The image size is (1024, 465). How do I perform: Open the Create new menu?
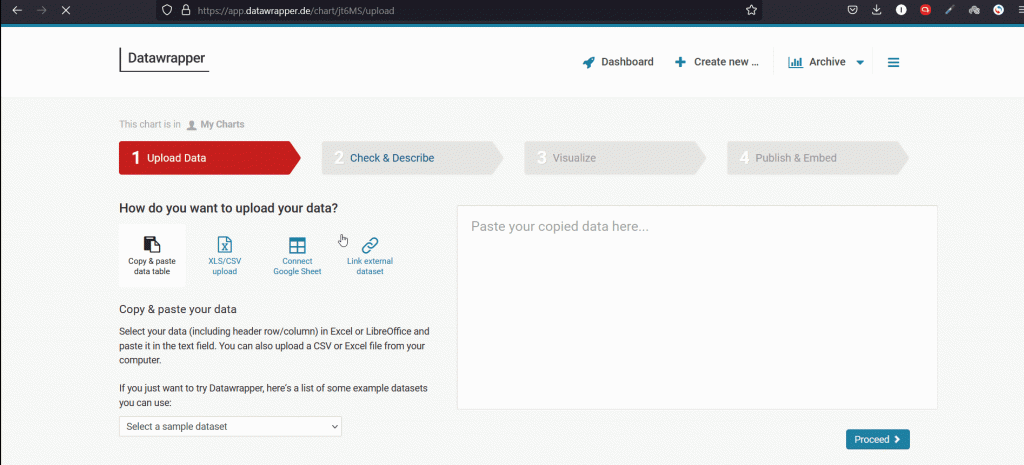[717, 62]
